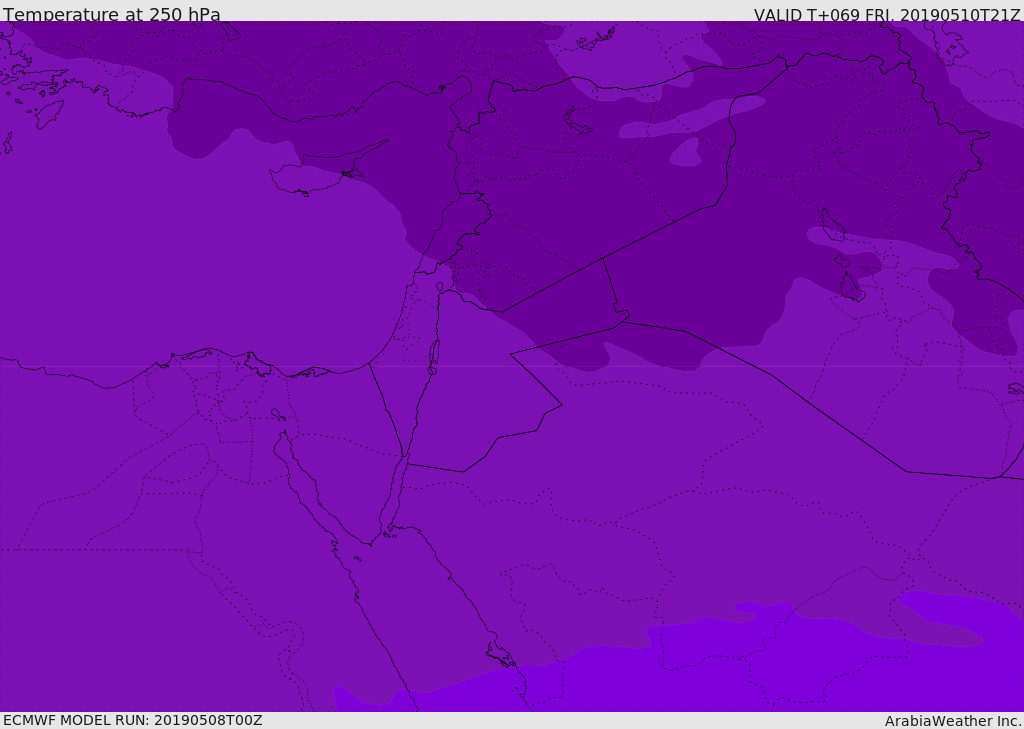Open the ArabiaWeather Inc. credit text

953,721
